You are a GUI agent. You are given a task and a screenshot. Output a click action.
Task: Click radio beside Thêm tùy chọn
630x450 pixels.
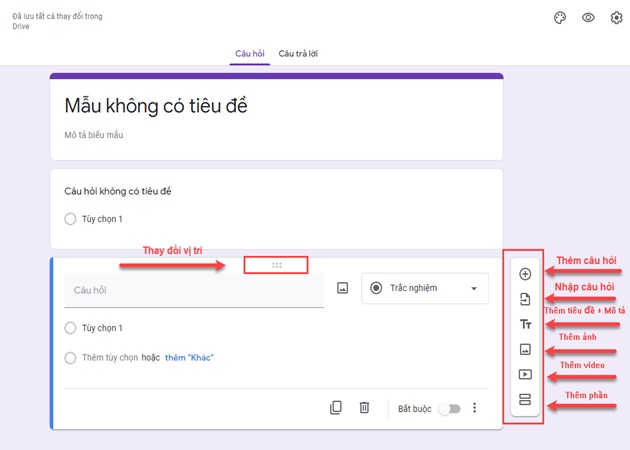(x=70, y=358)
